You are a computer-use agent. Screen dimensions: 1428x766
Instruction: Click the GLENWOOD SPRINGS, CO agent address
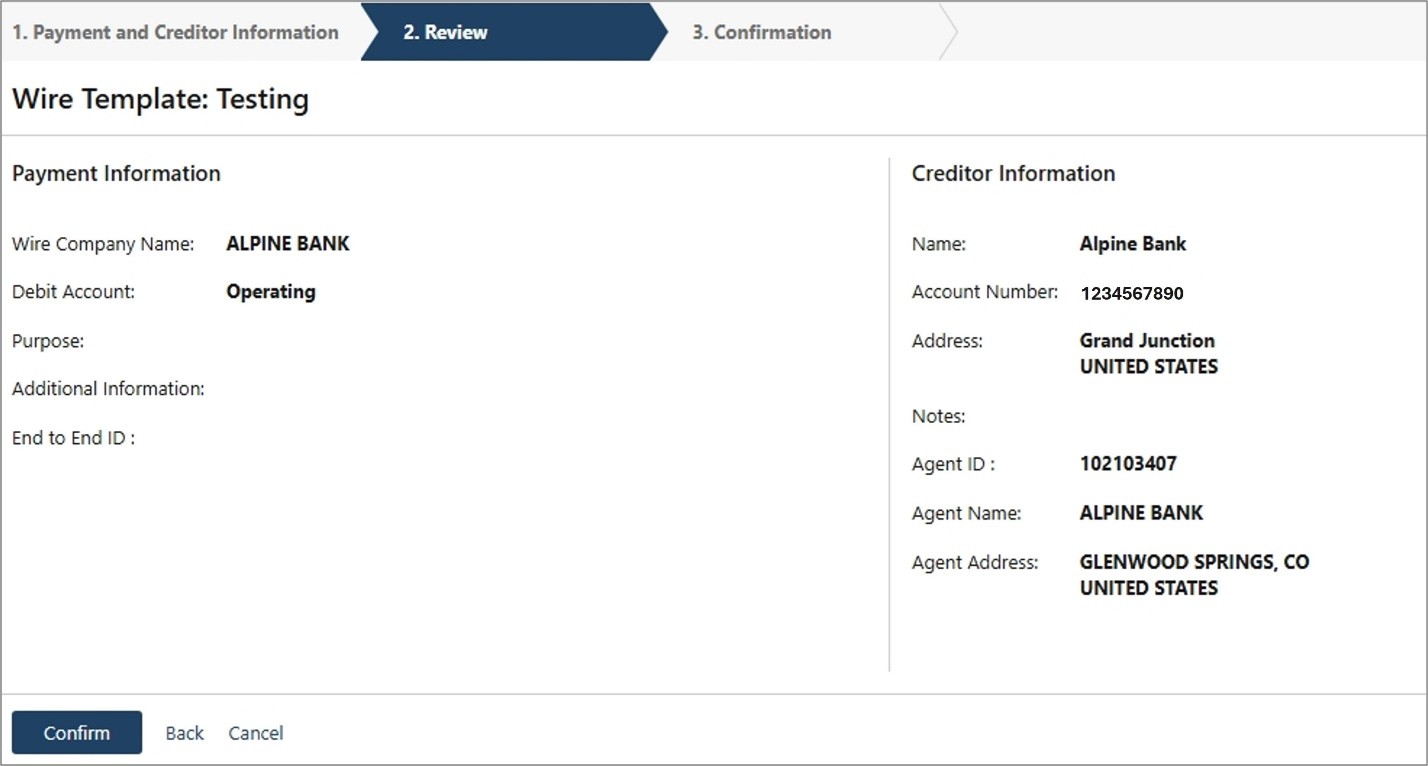tap(1194, 562)
